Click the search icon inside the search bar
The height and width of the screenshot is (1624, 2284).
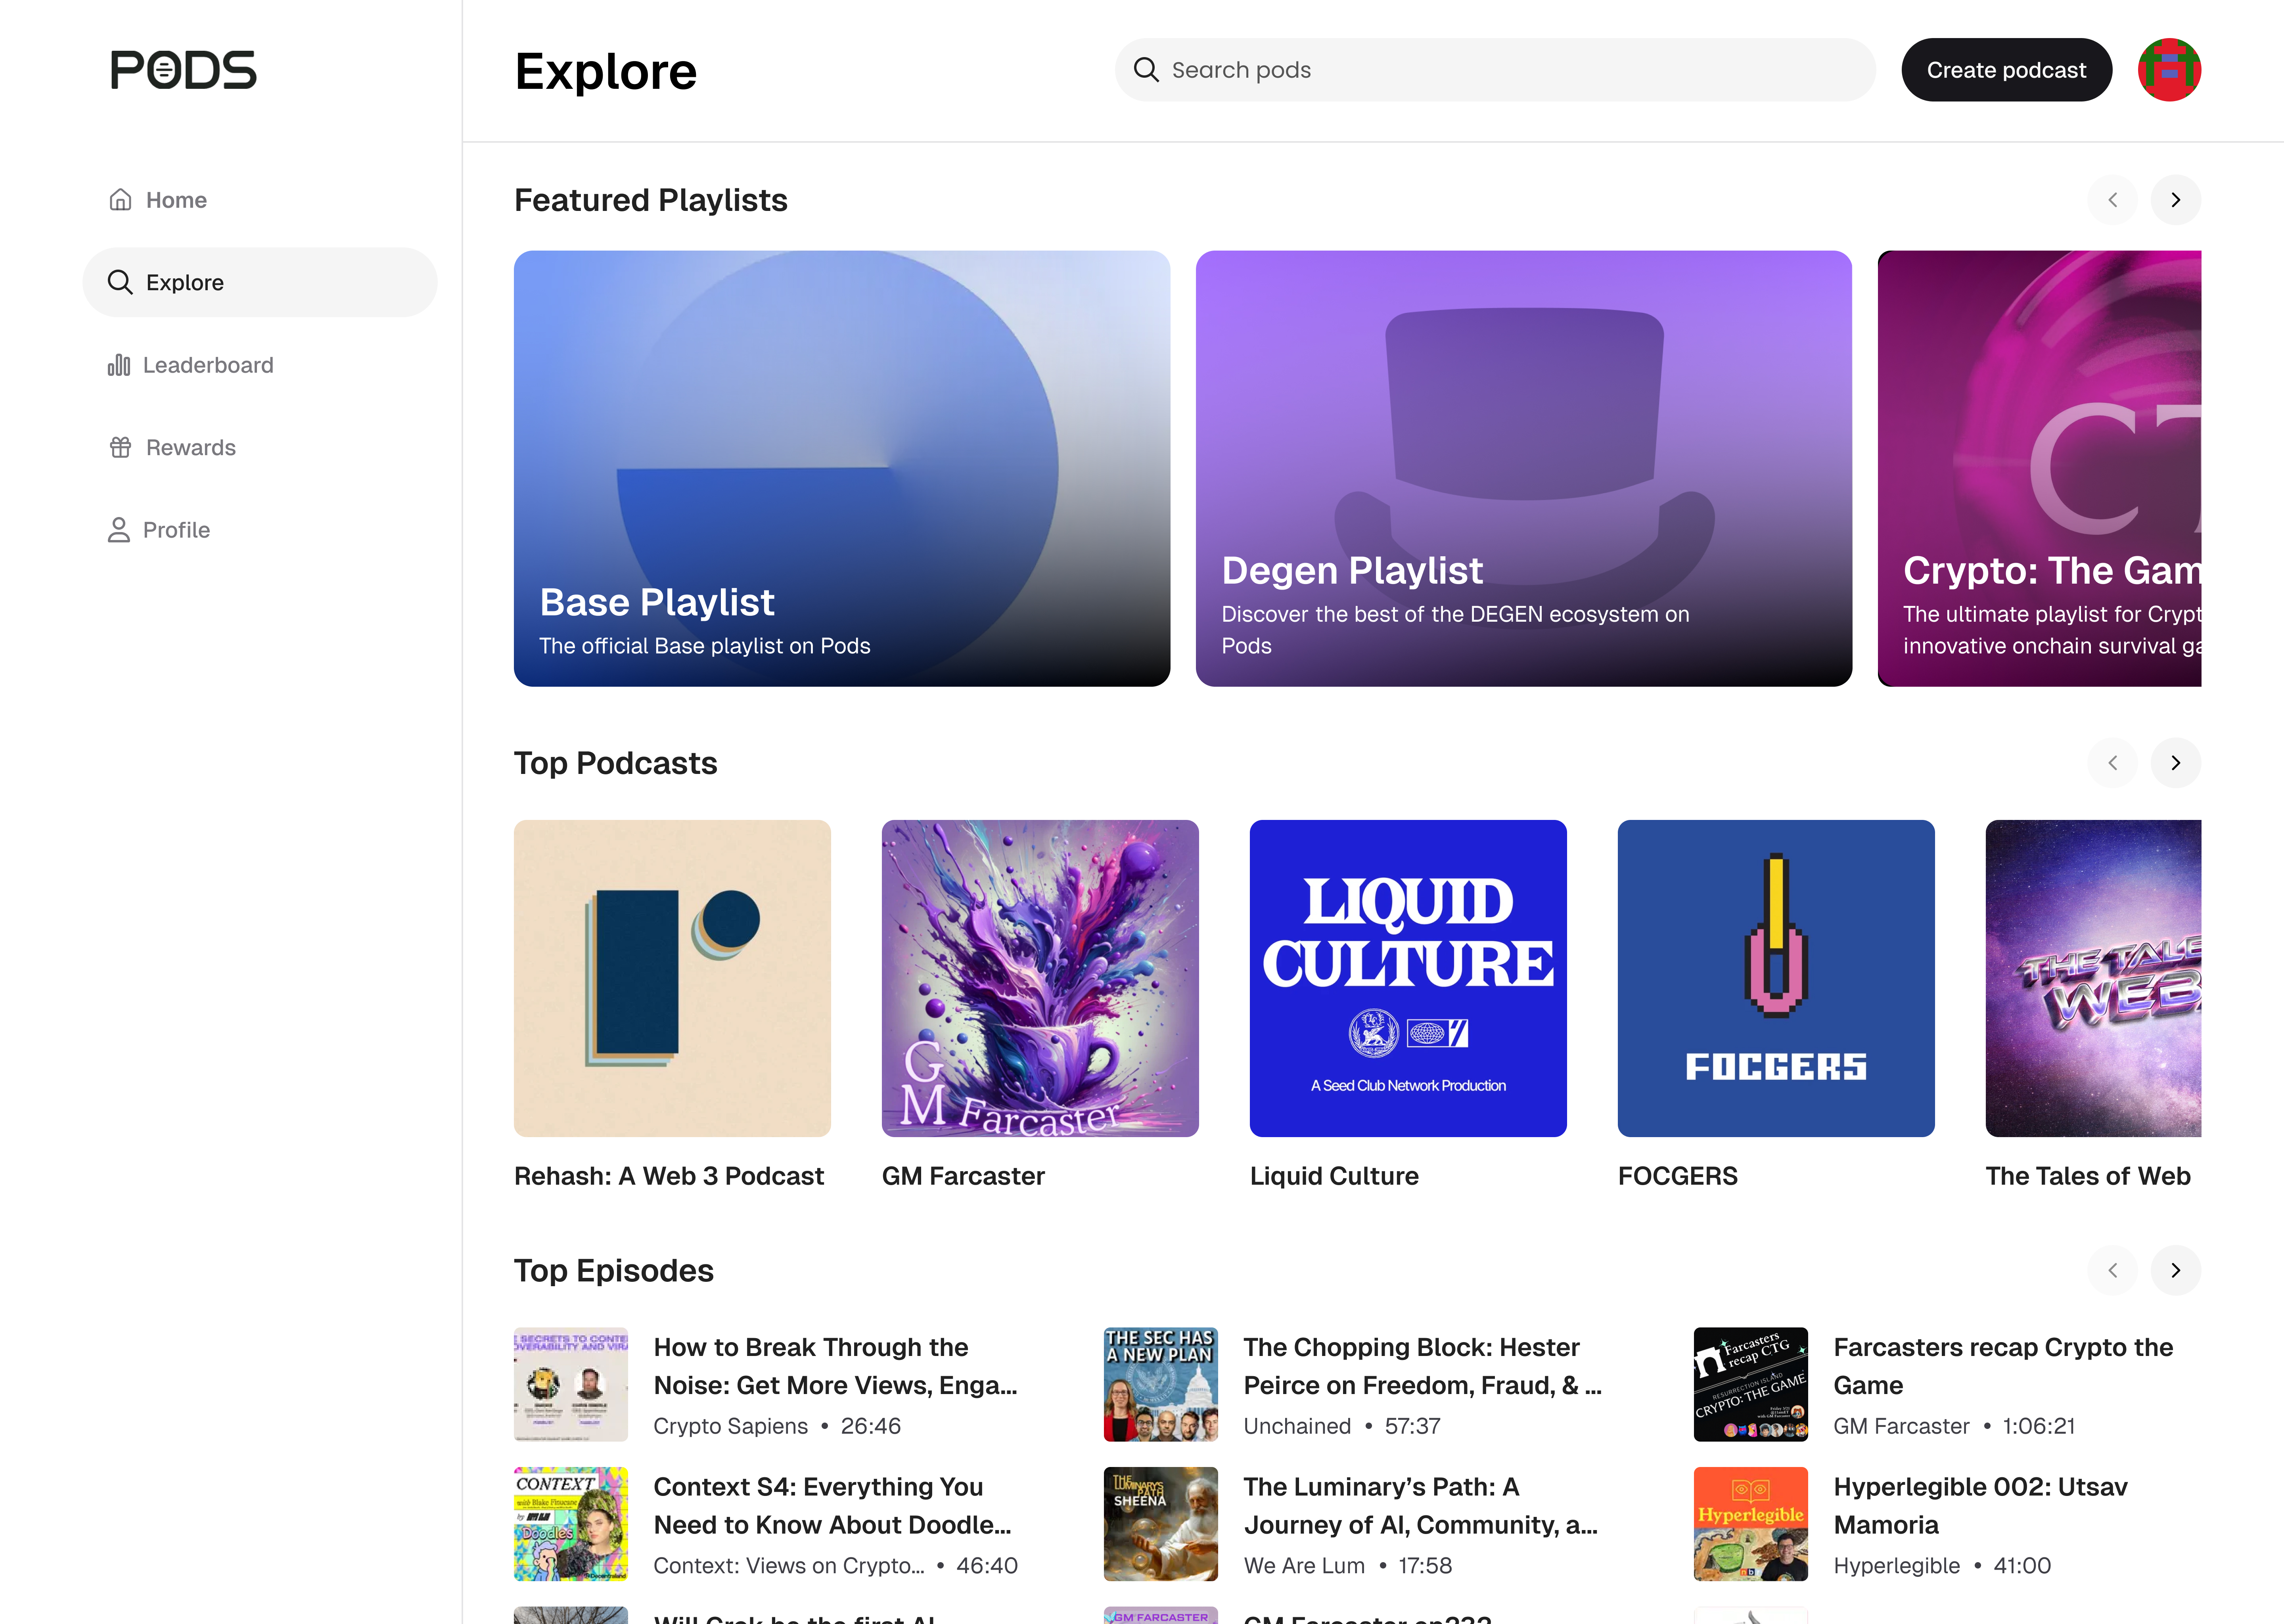click(x=1146, y=69)
